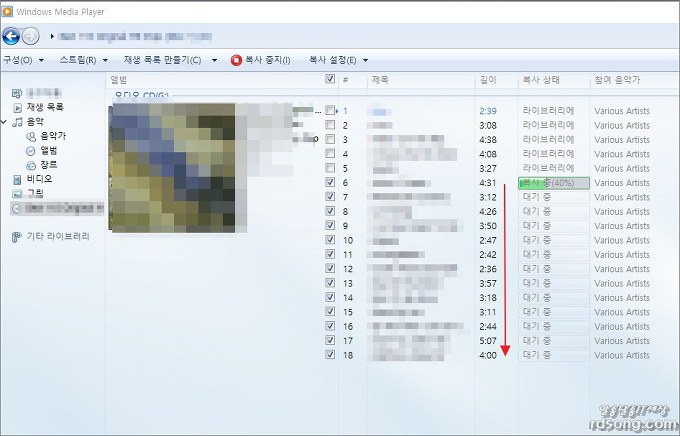
Task: Check the box for track 1
Action: 330,111
